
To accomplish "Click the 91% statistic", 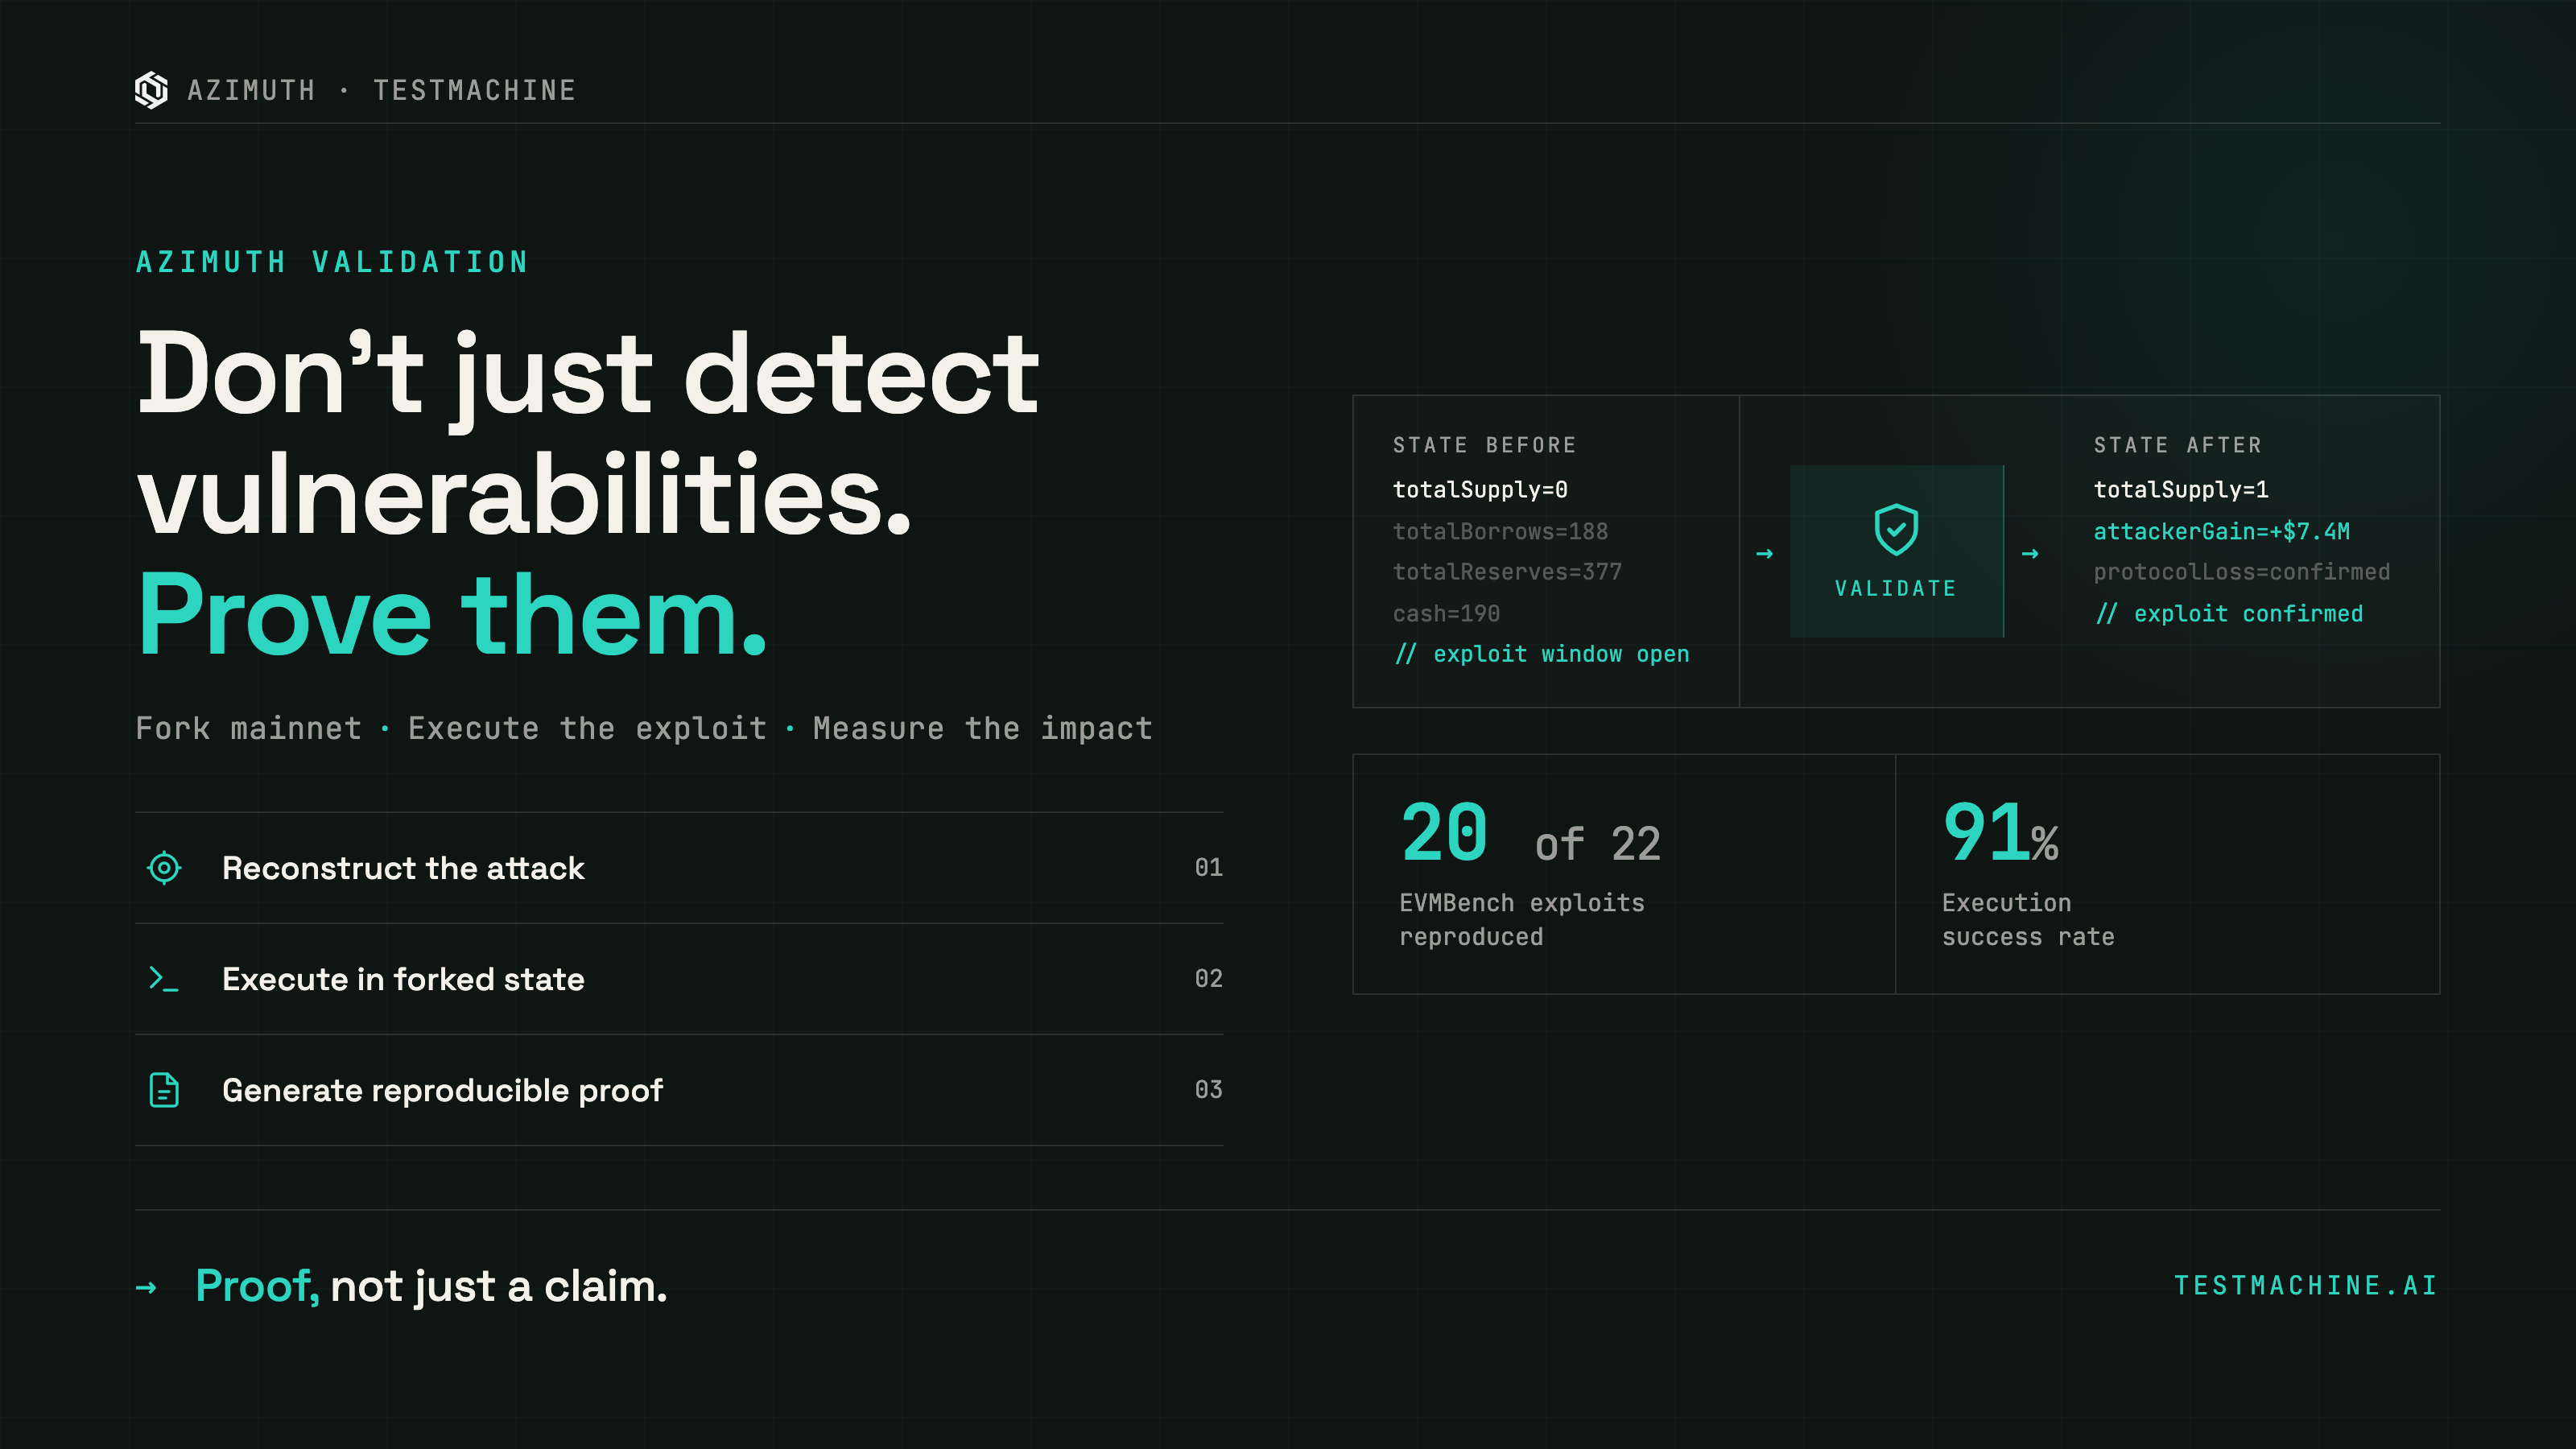I will tap(2000, 833).
